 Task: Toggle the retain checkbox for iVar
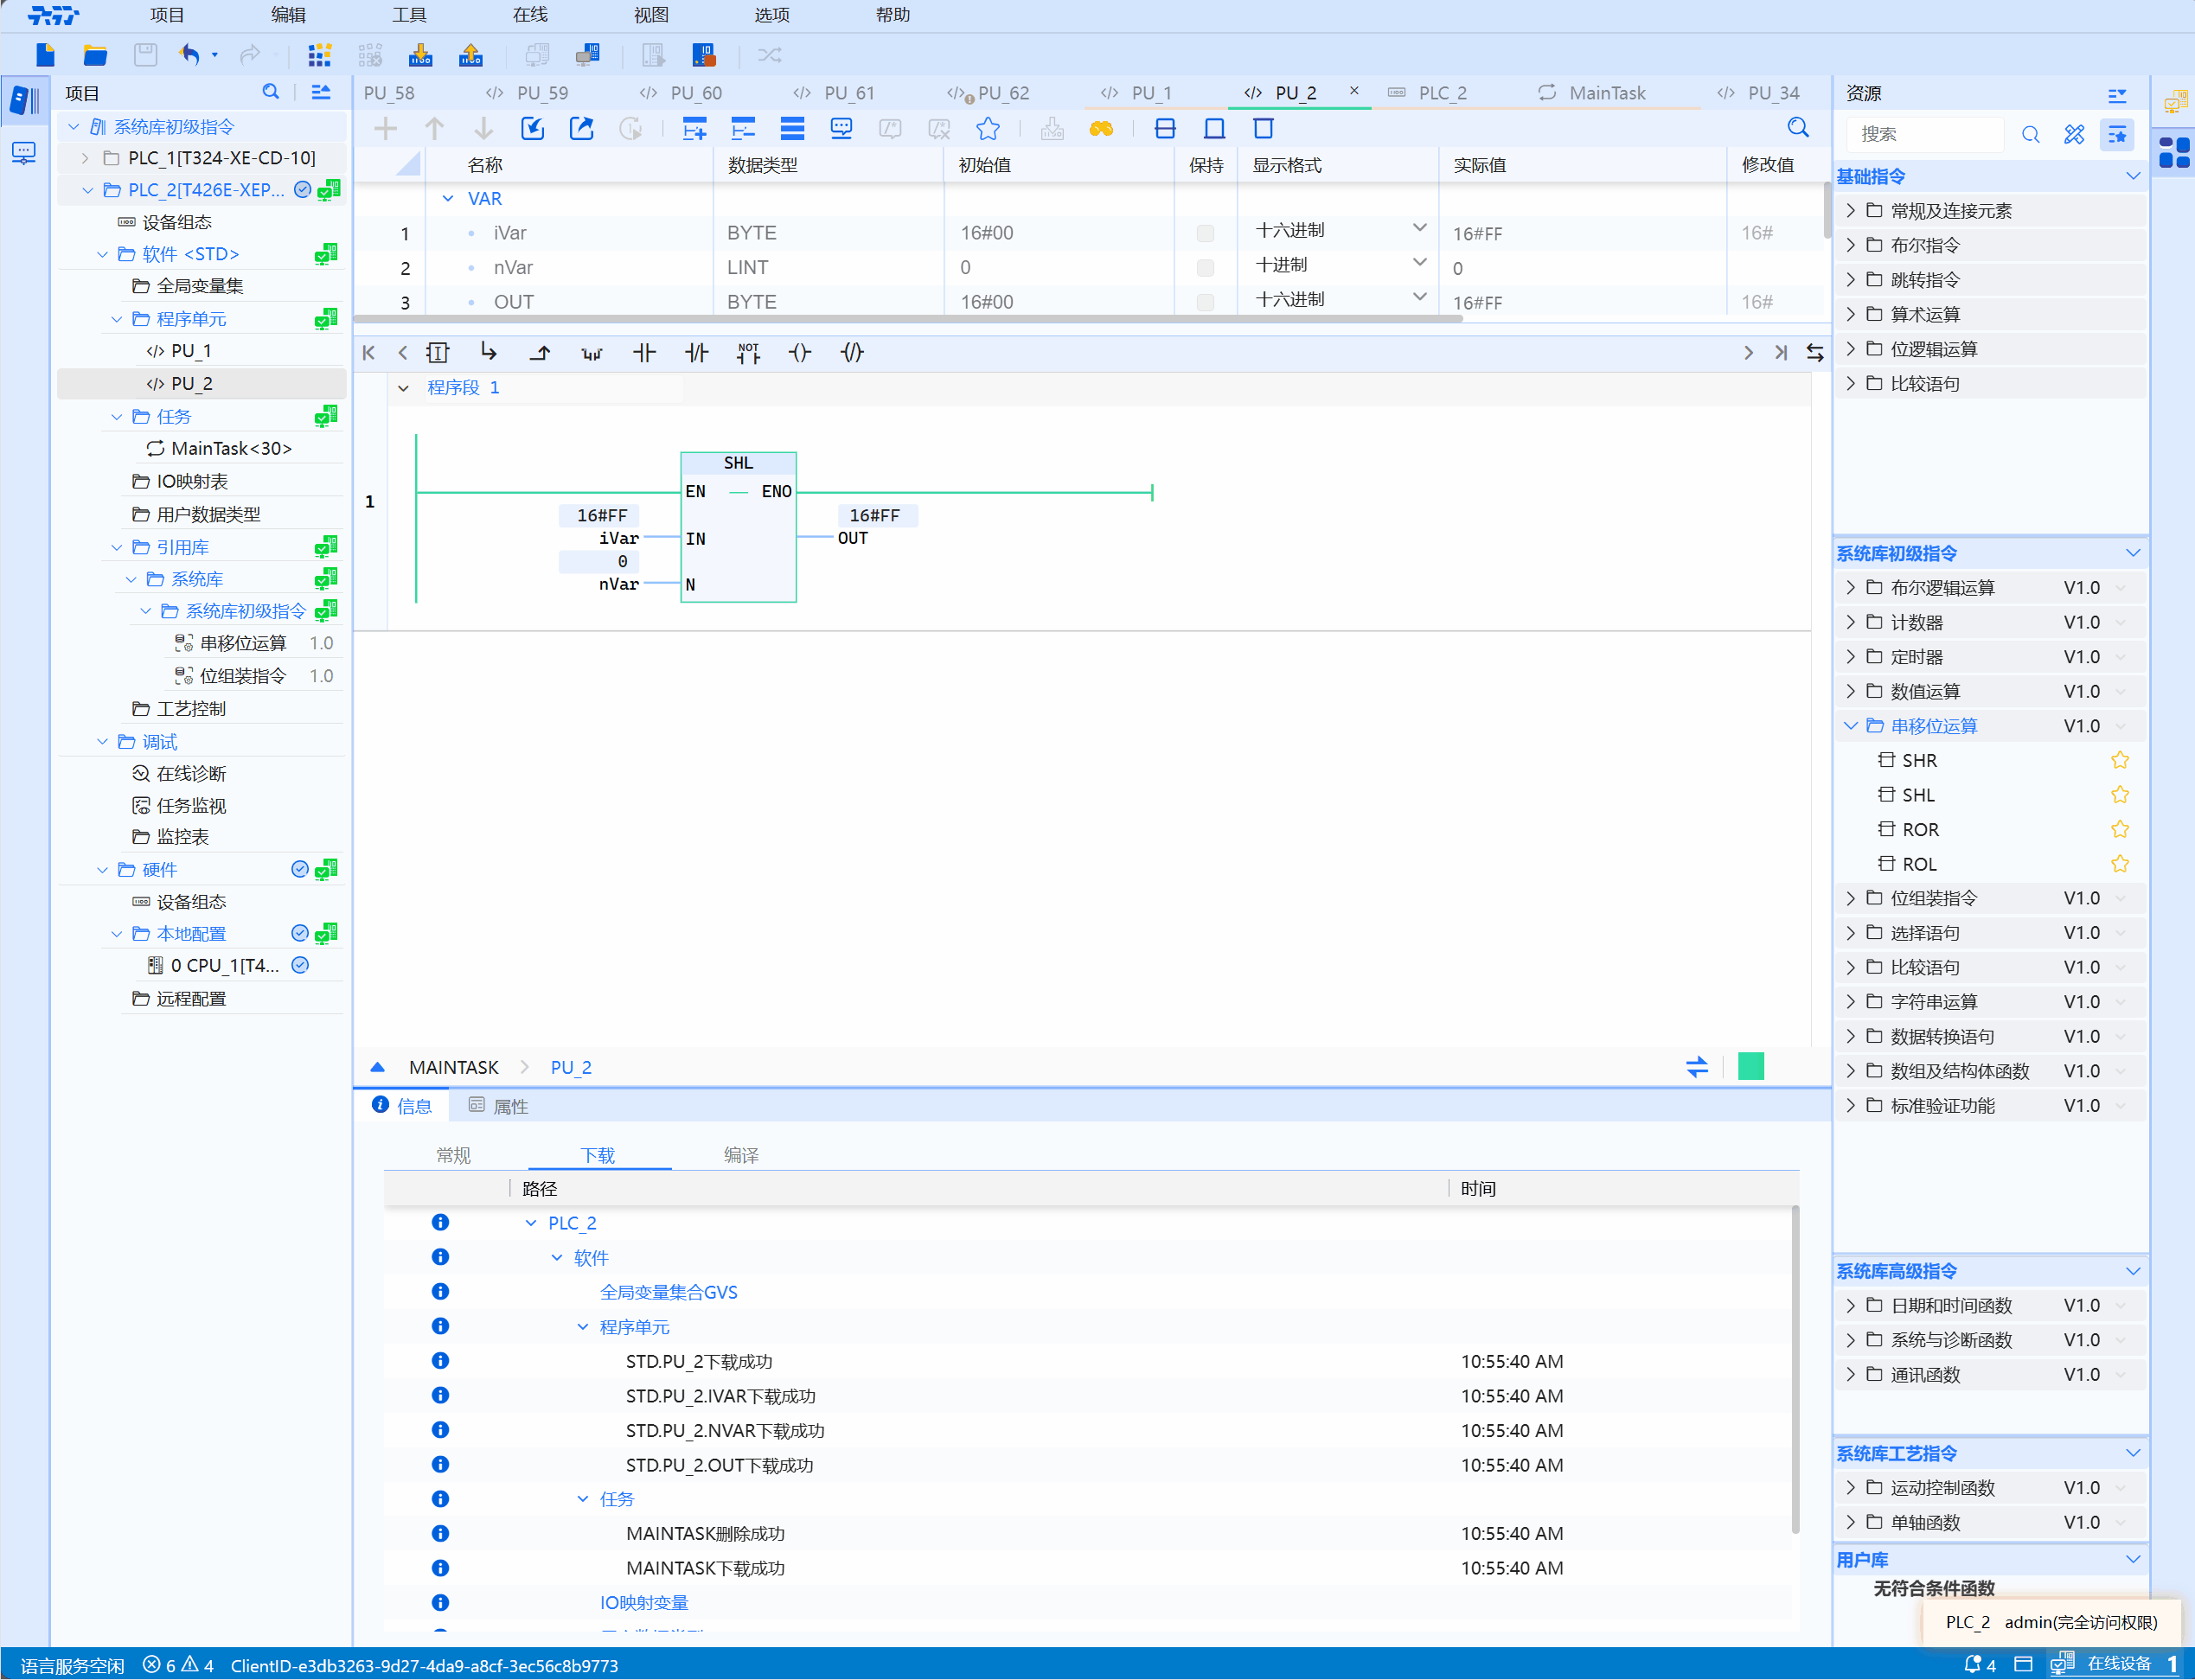(1205, 233)
